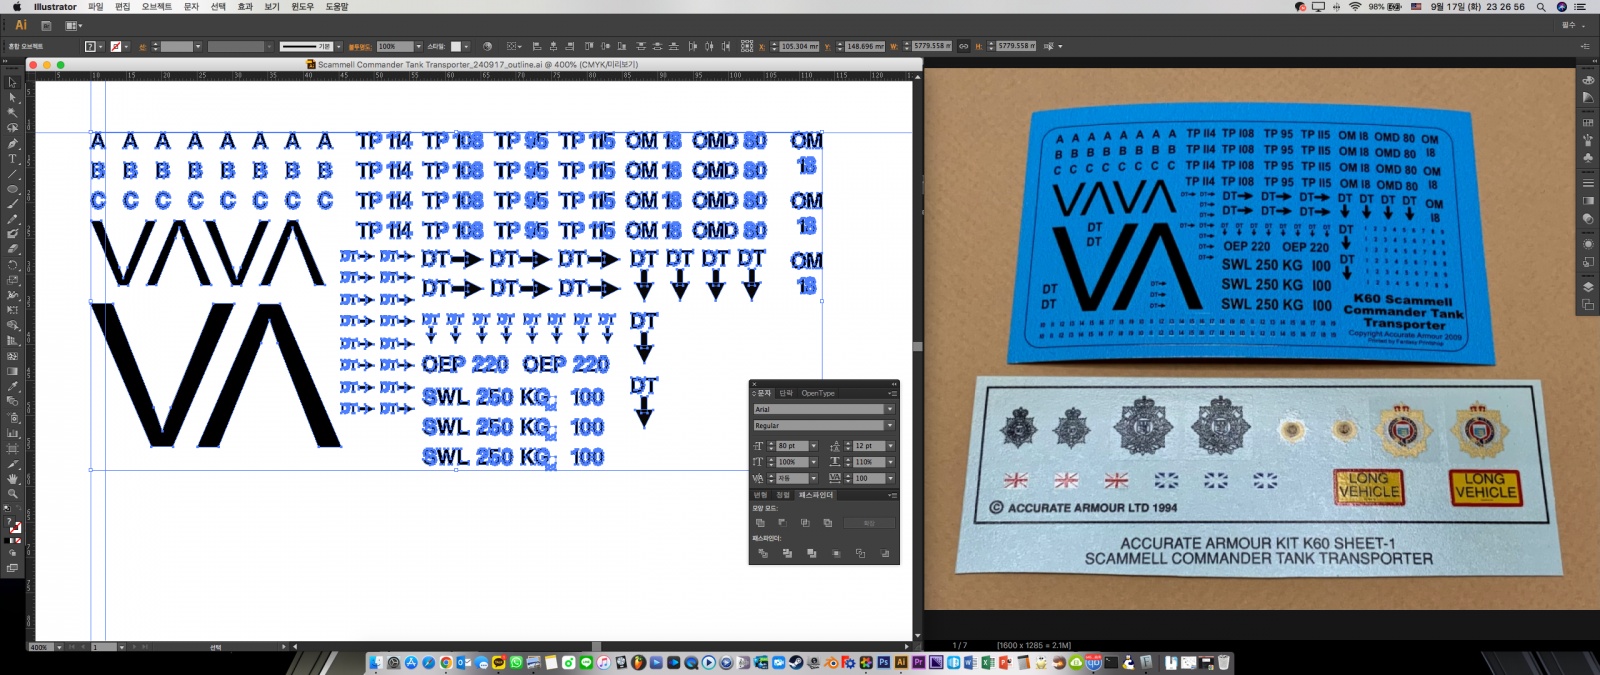Viewport: 1600px width, 675px height.
Task: Select the Pen tool in toolbar
Action: click(13, 144)
